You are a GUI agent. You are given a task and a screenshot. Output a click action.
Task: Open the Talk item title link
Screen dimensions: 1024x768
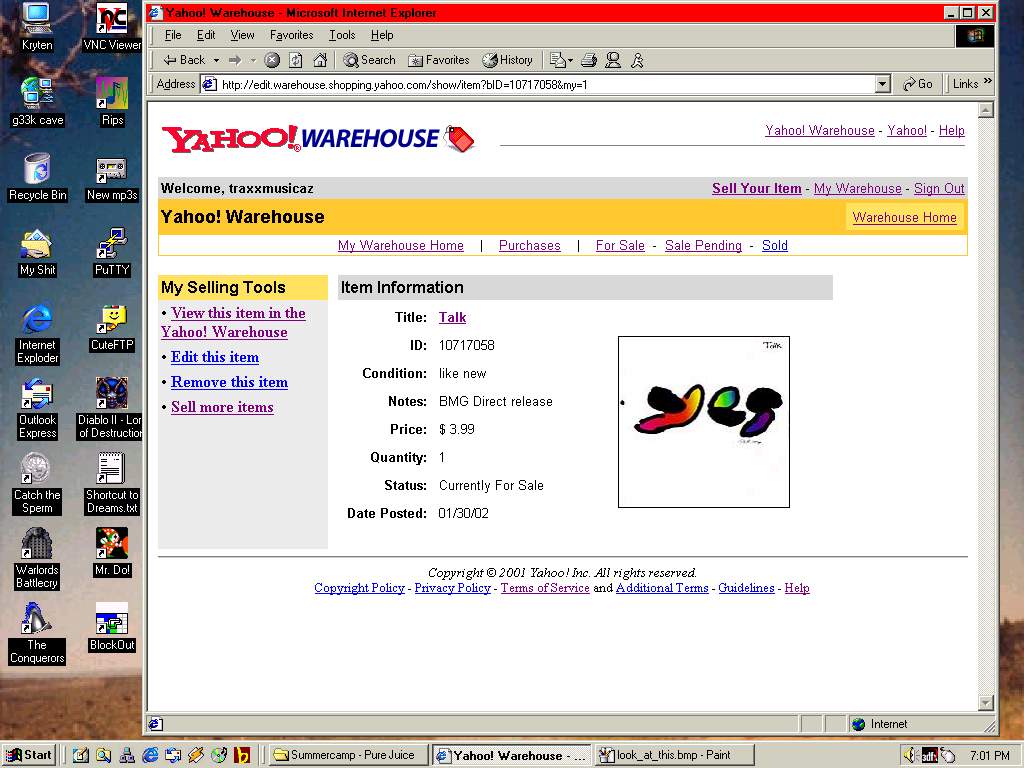click(452, 317)
